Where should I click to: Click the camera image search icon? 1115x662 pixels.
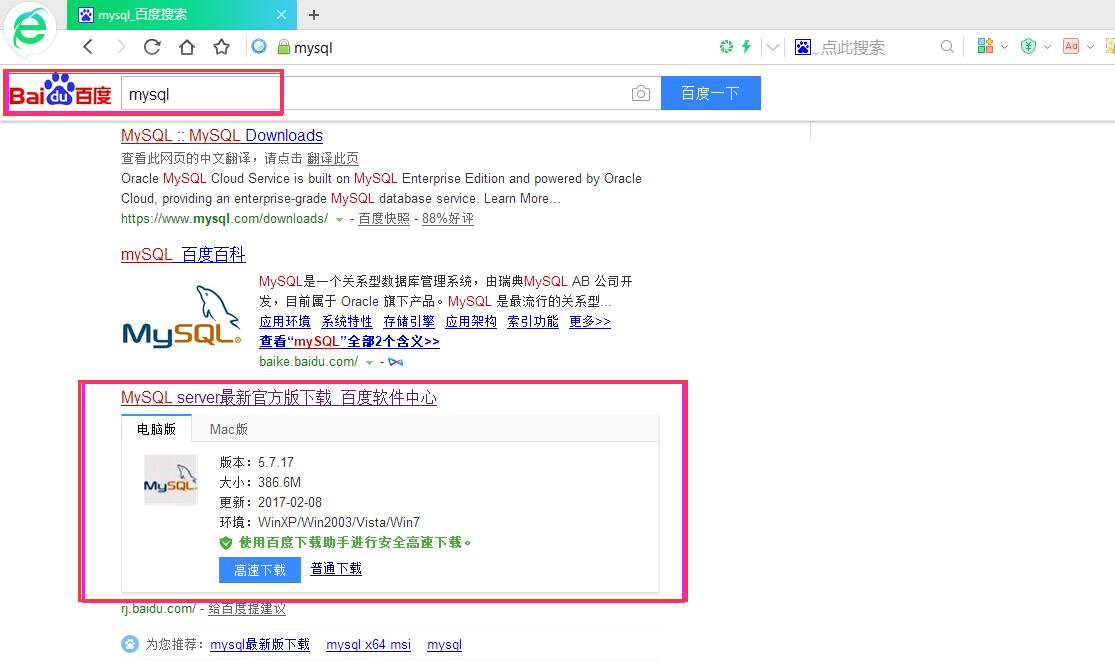641,93
